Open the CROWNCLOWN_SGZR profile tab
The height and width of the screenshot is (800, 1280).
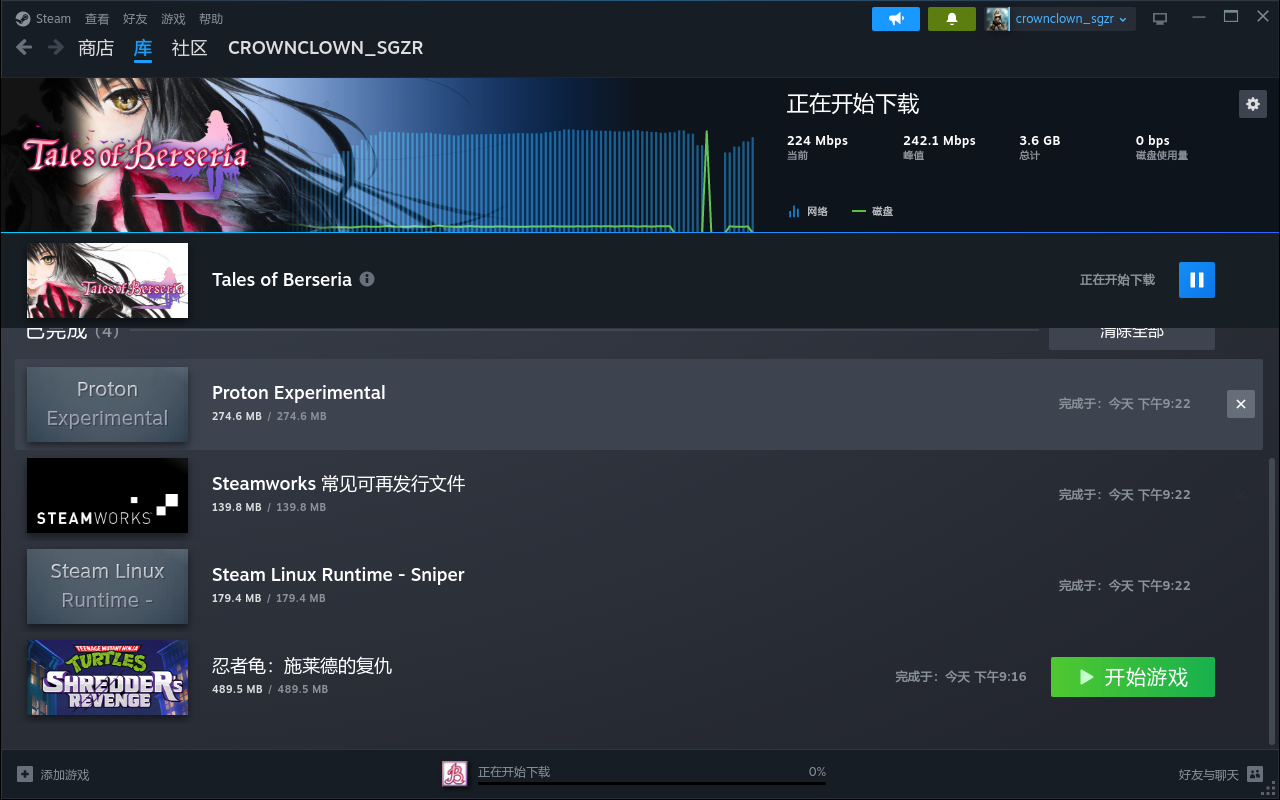click(326, 48)
